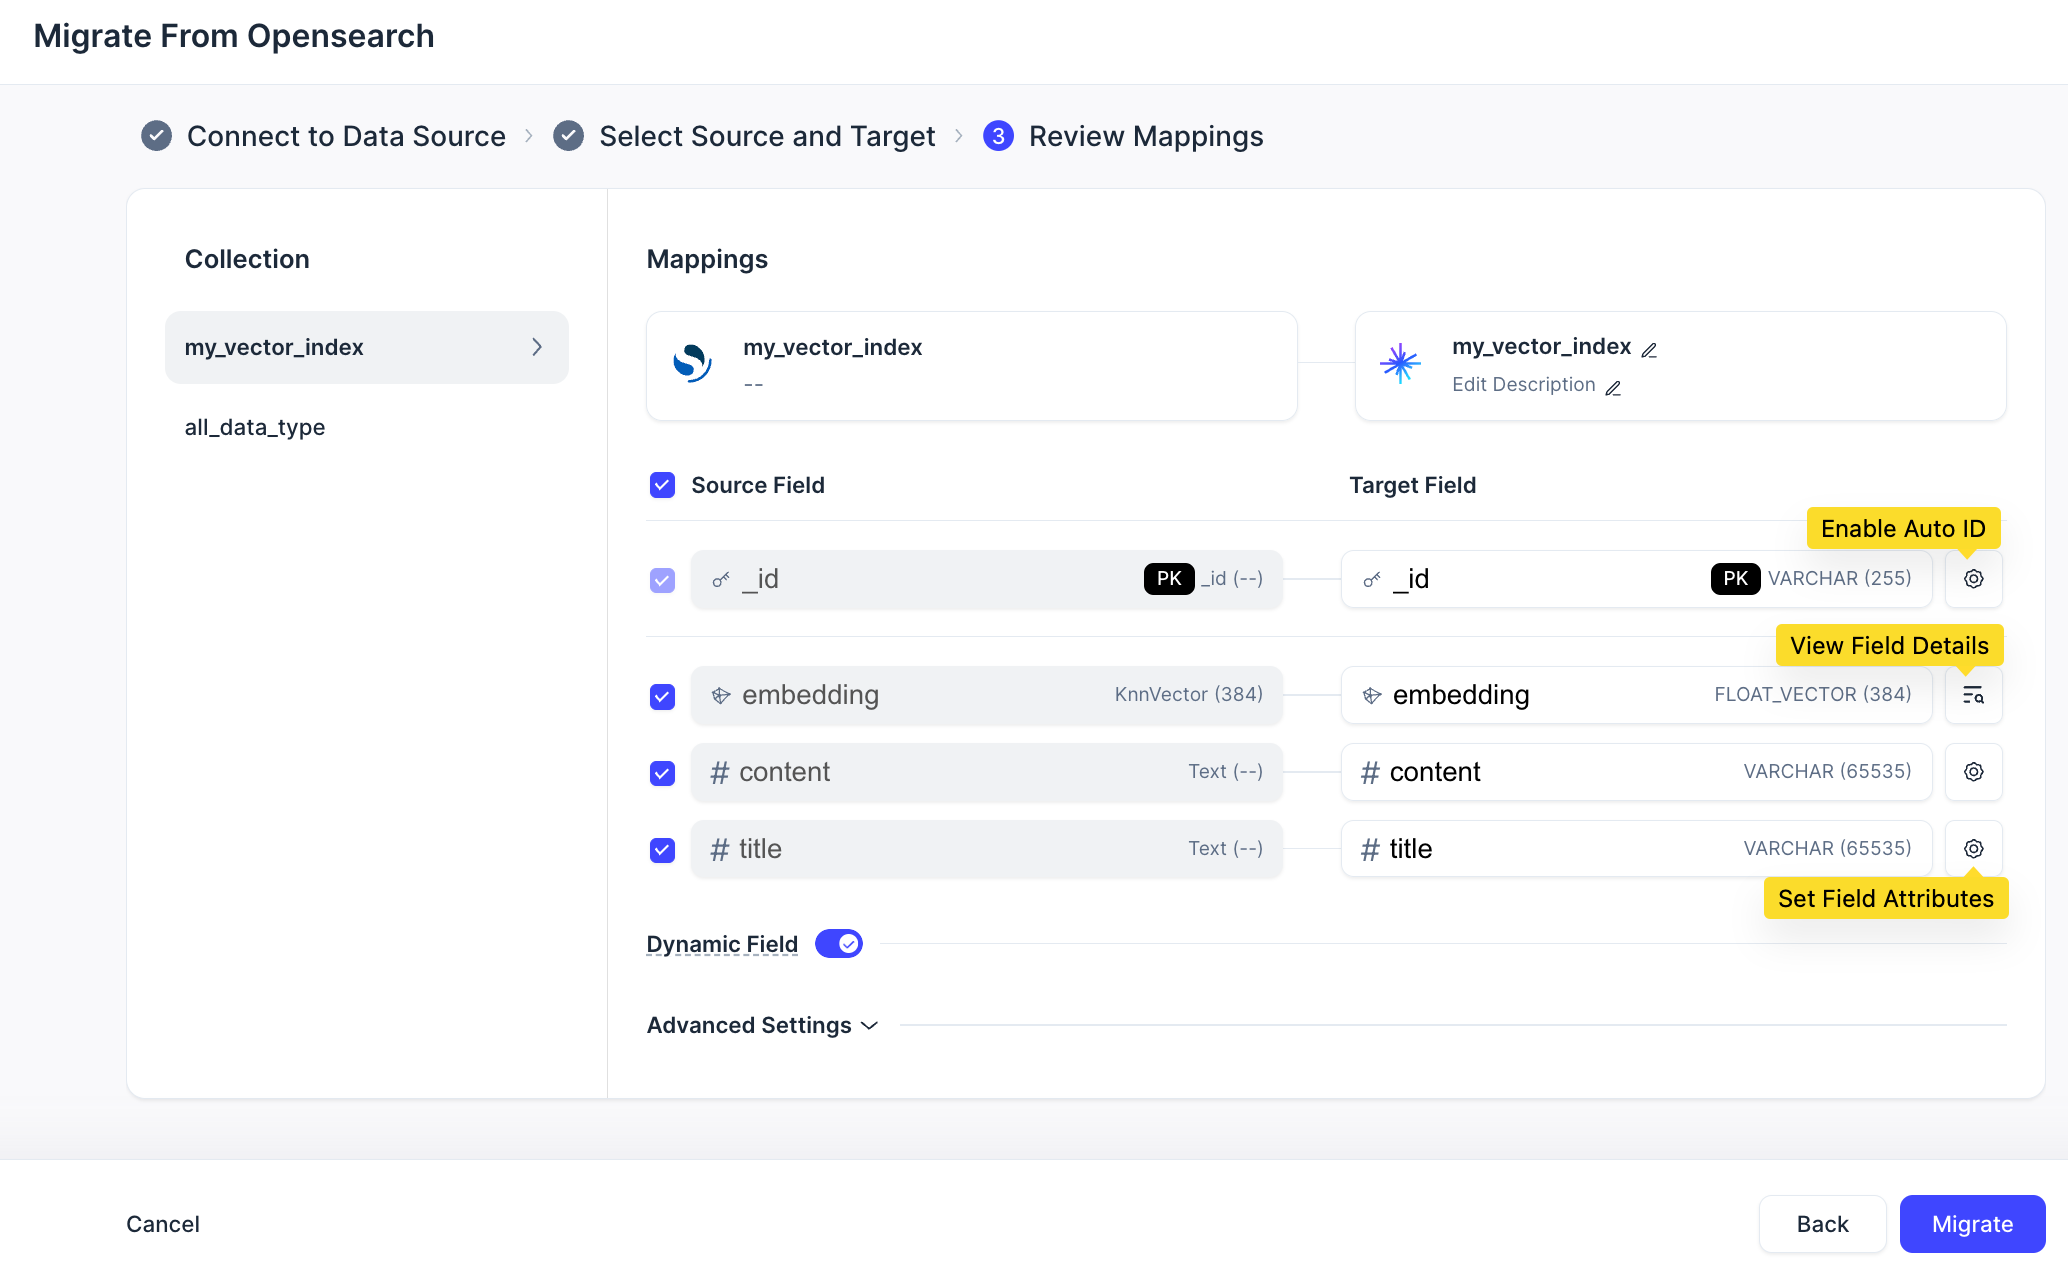Uncheck the title field checkbox
The width and height of the screenshot is (2068, 1270).
[662, 850]
